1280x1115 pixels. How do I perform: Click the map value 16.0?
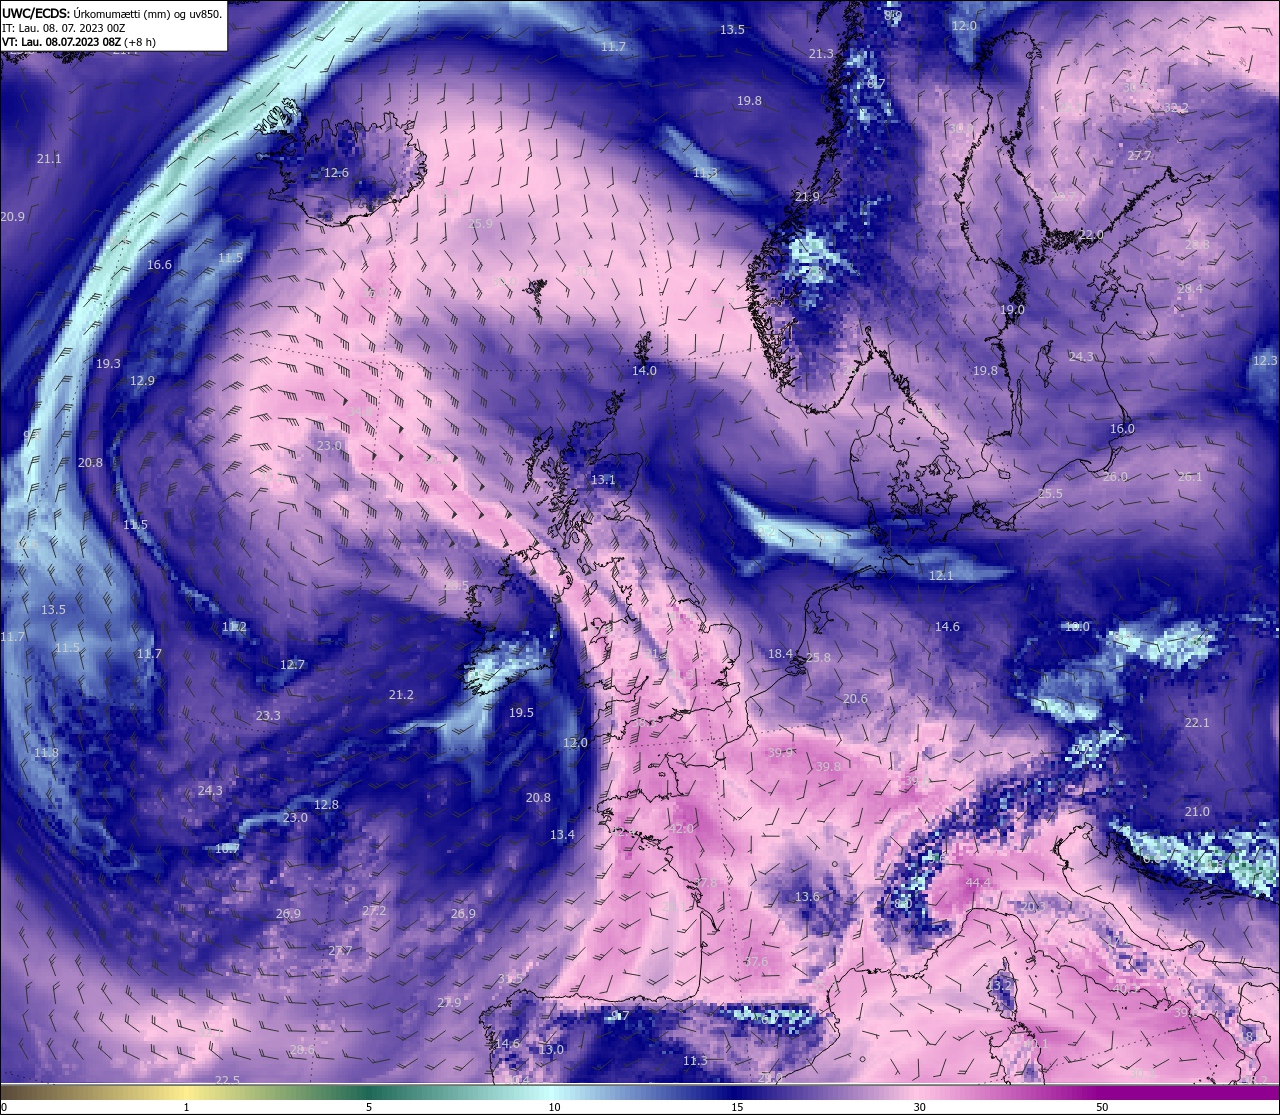coord(1122,429)
